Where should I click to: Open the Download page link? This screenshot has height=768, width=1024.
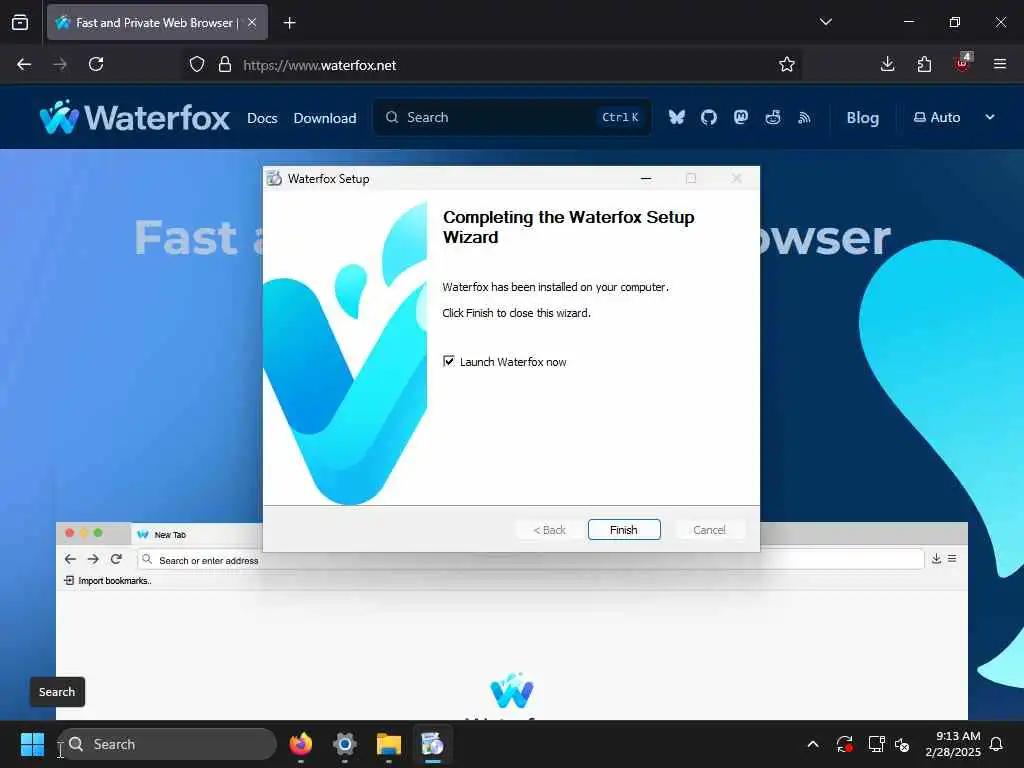tap(325, 118)
